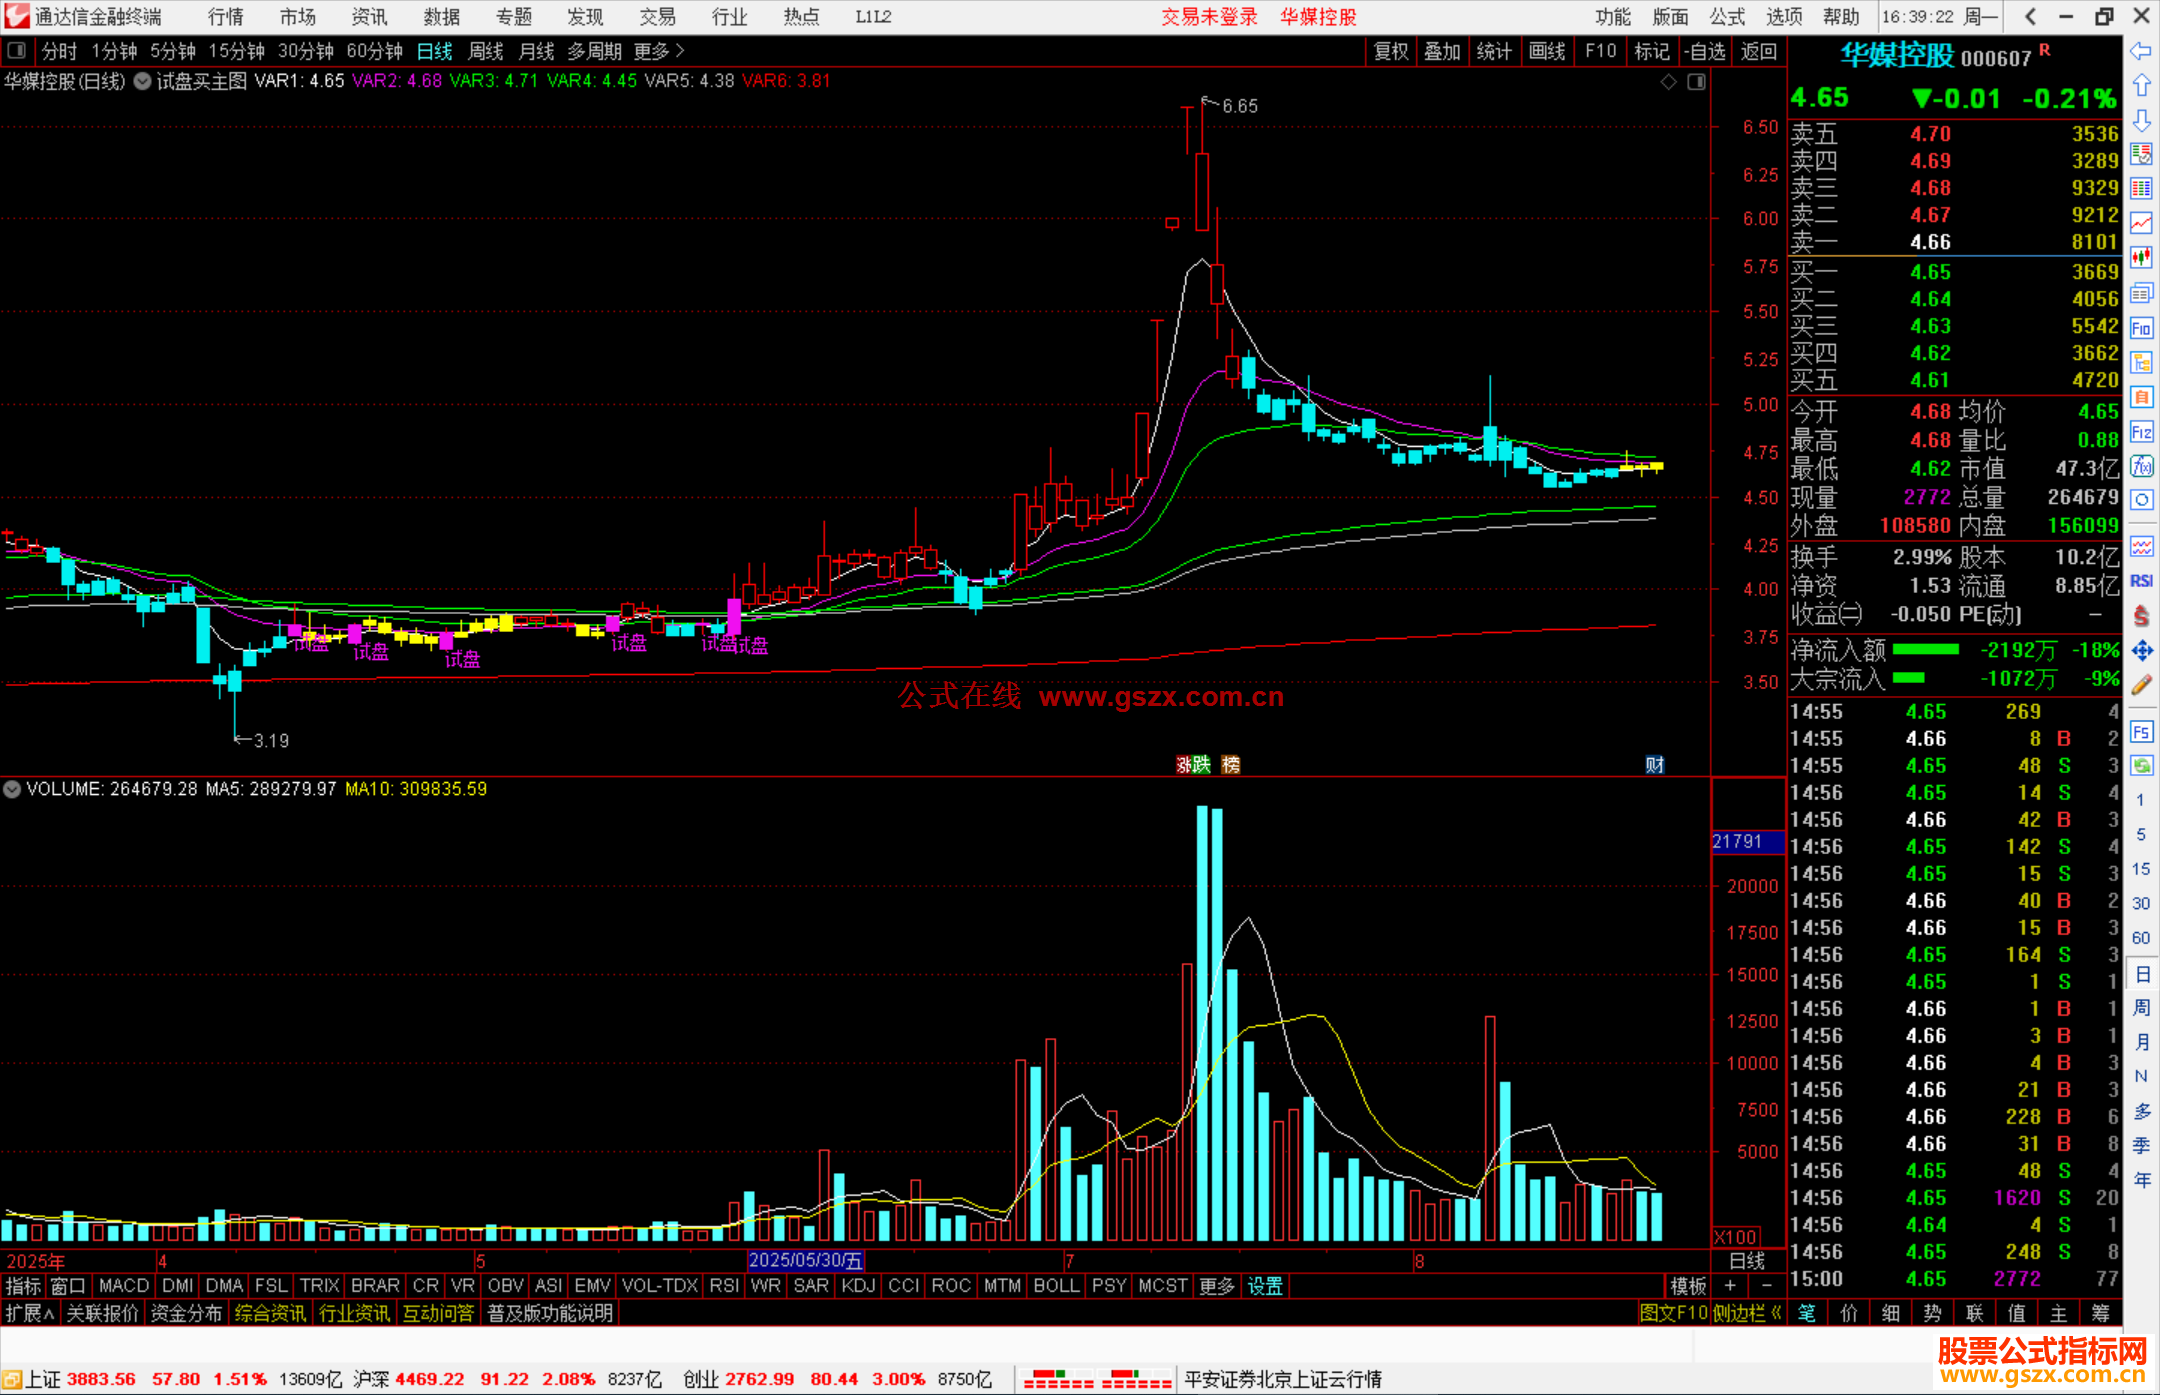Open the f(x) formula manager icon
Viewport: 2160px width, 1395px height.
pyautogui.click(x=2141, y=466)
